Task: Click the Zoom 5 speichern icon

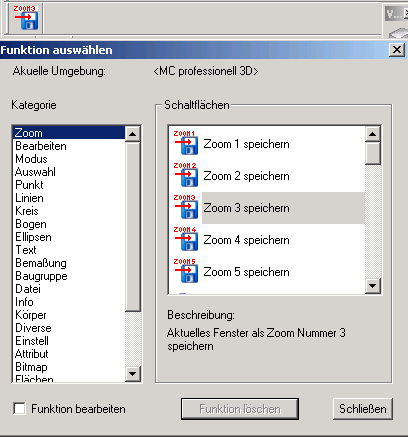Action: tap(185, 271)
